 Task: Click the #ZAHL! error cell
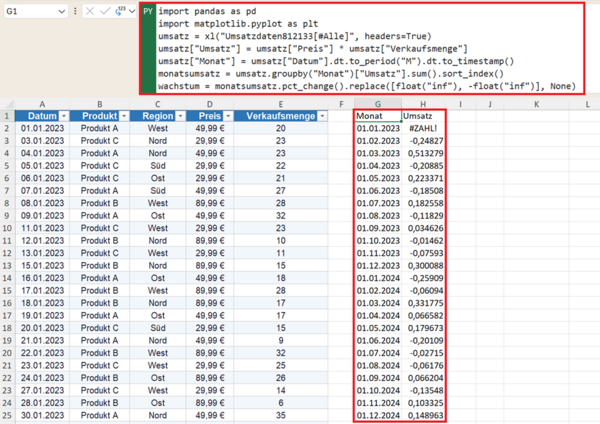coord(423,128)
